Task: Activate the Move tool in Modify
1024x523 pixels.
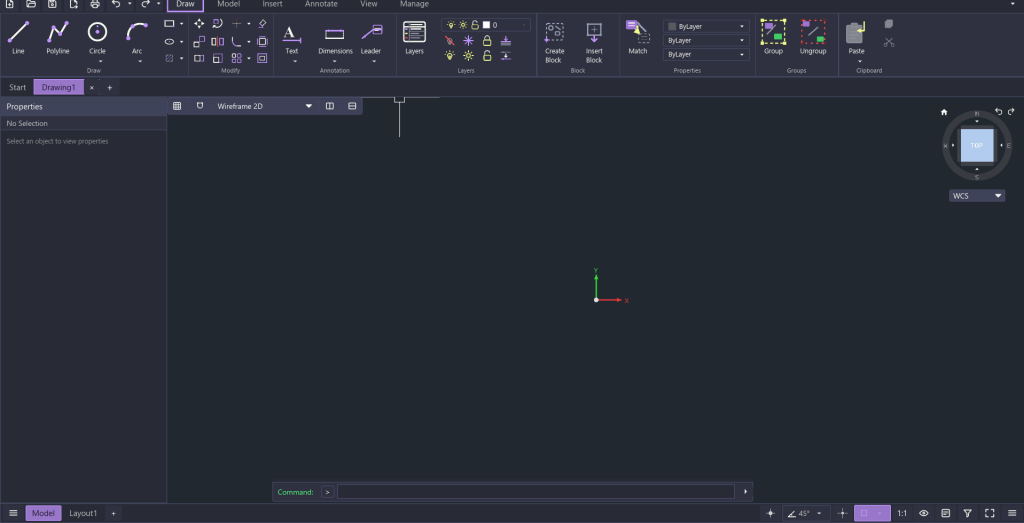Action: pos(199,24)
